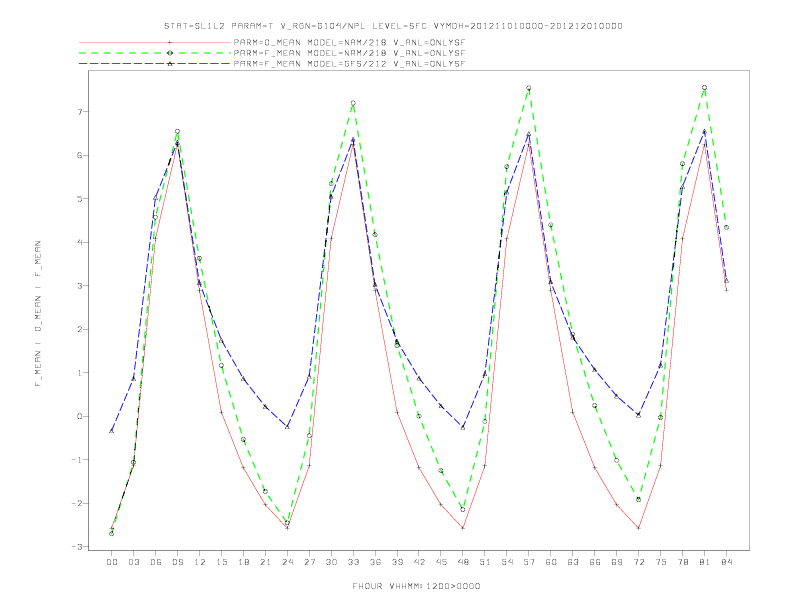Click x-axis tick label 60
This screenshot has height=612, width=792.
pos(551,562)
